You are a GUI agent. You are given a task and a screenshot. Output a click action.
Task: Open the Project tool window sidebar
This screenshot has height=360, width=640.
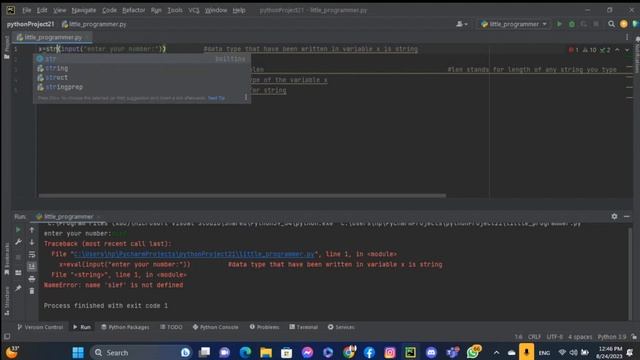pos(6,47)
